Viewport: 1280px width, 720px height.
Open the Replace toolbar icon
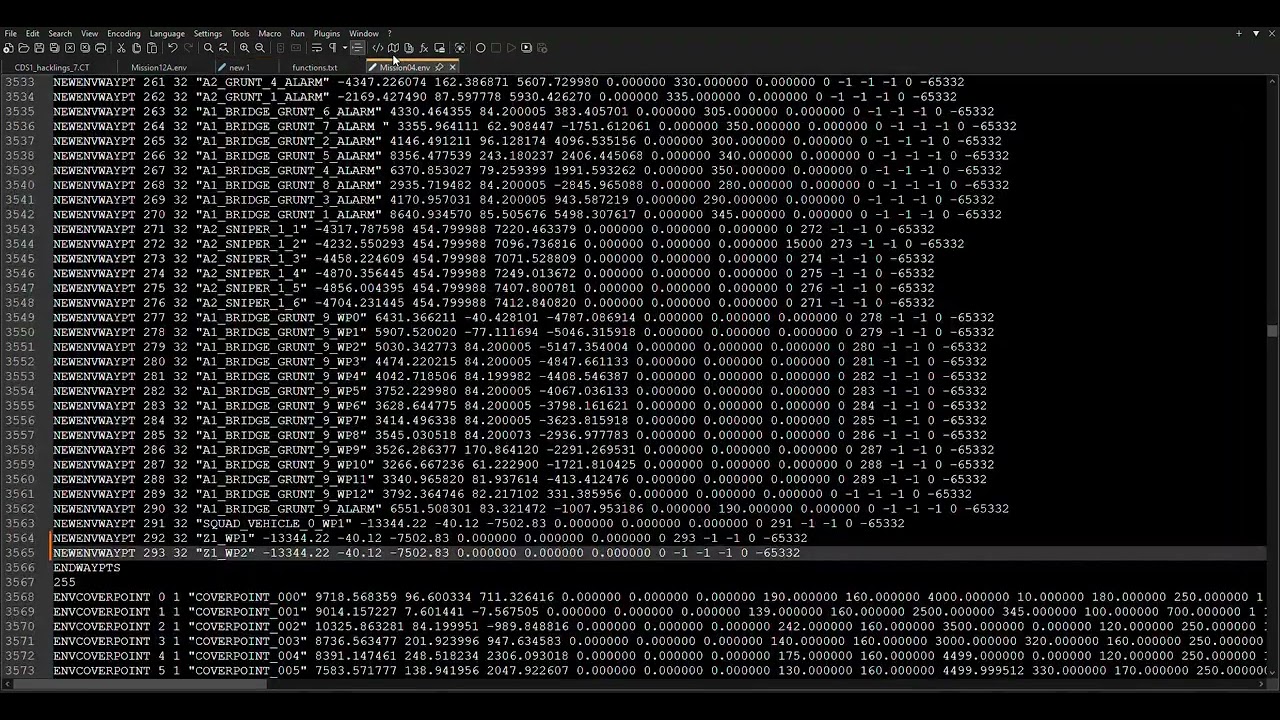click(224, 48)
